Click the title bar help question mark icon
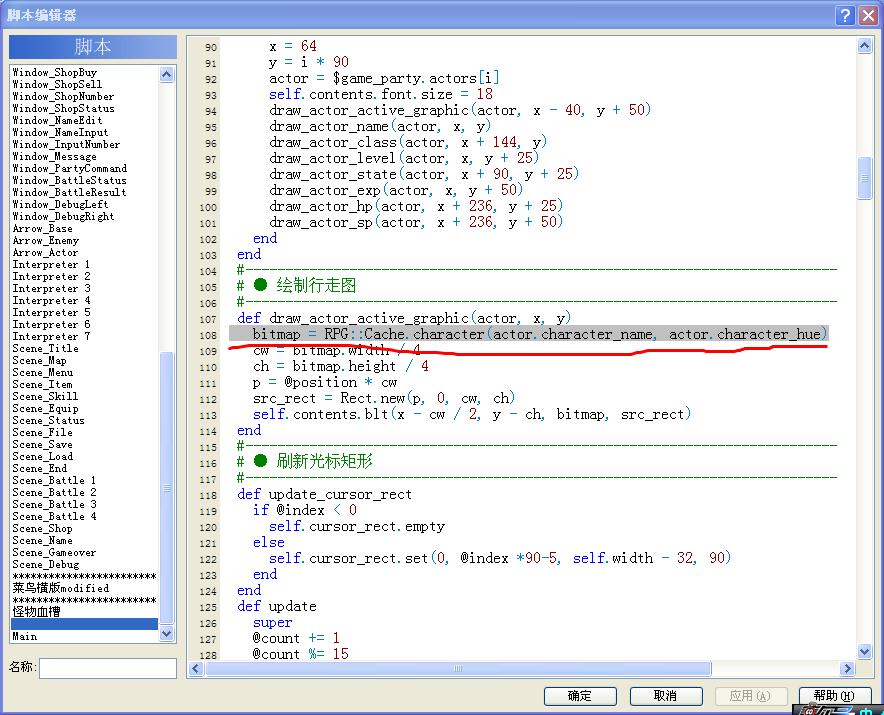Screen dimensions: 884x715 click(x=845, y=15)
